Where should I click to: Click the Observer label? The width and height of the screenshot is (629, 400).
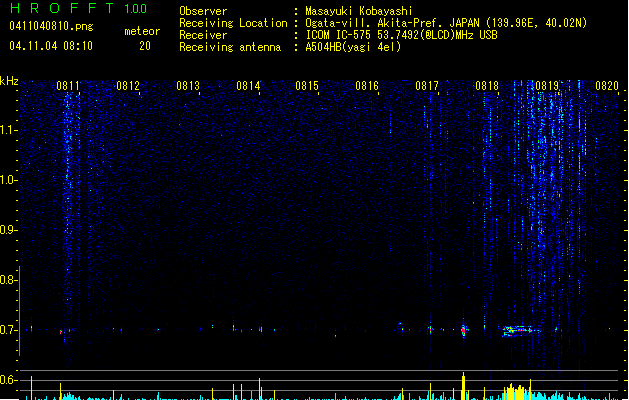(203, 11)
